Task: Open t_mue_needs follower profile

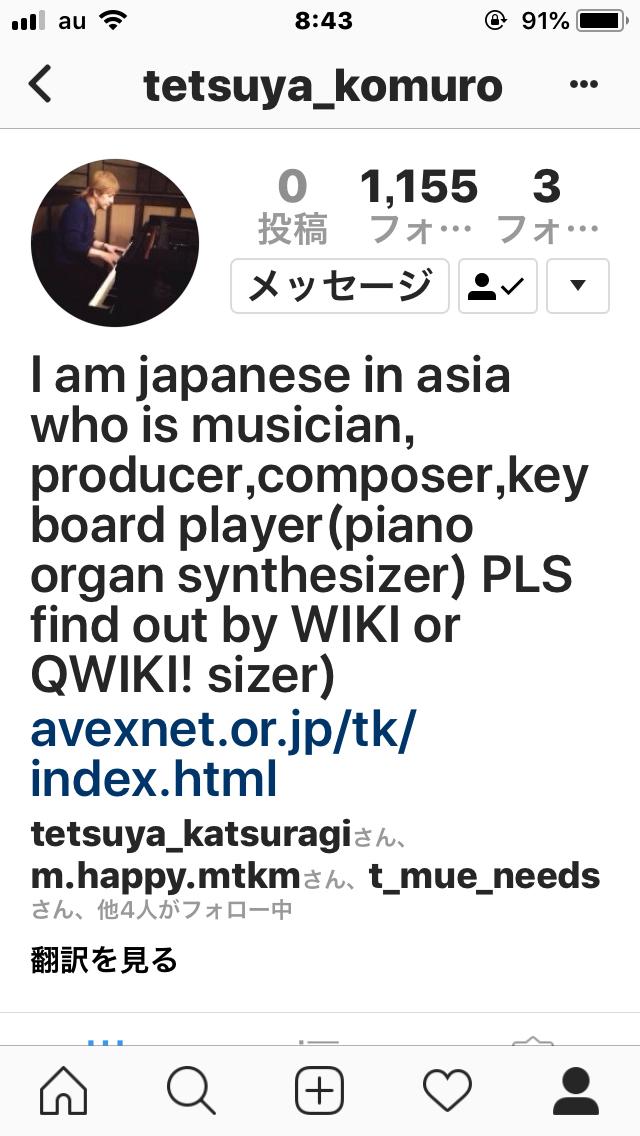Action: (484, 877)
